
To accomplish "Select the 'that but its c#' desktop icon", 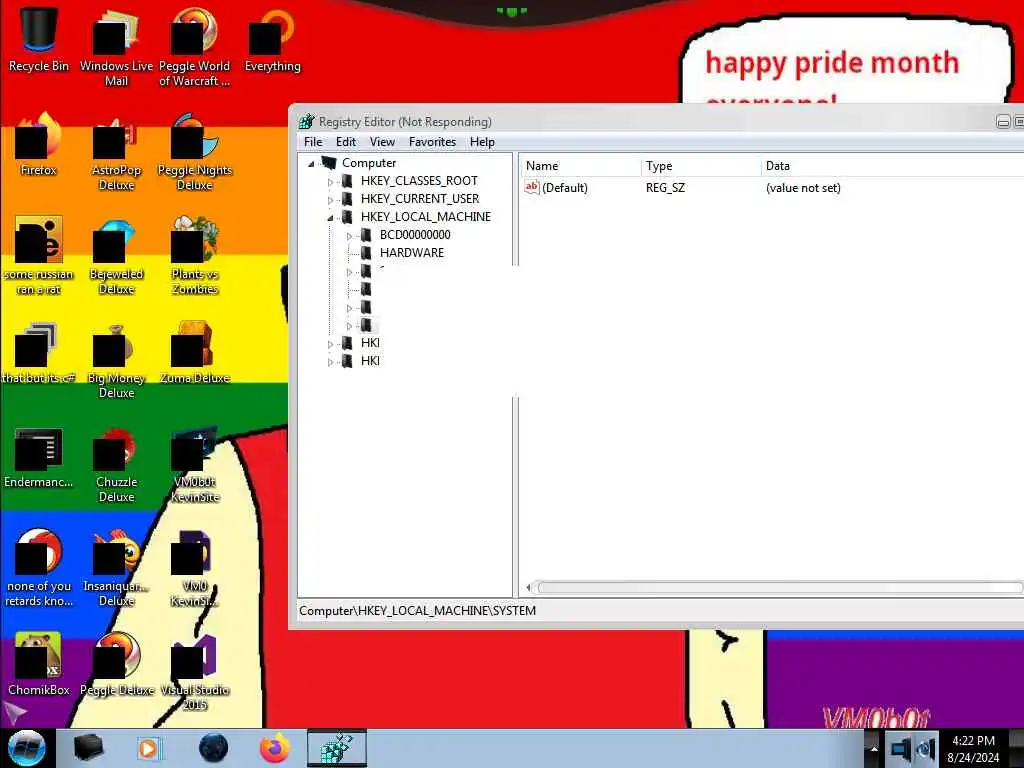I will (39, 353).
